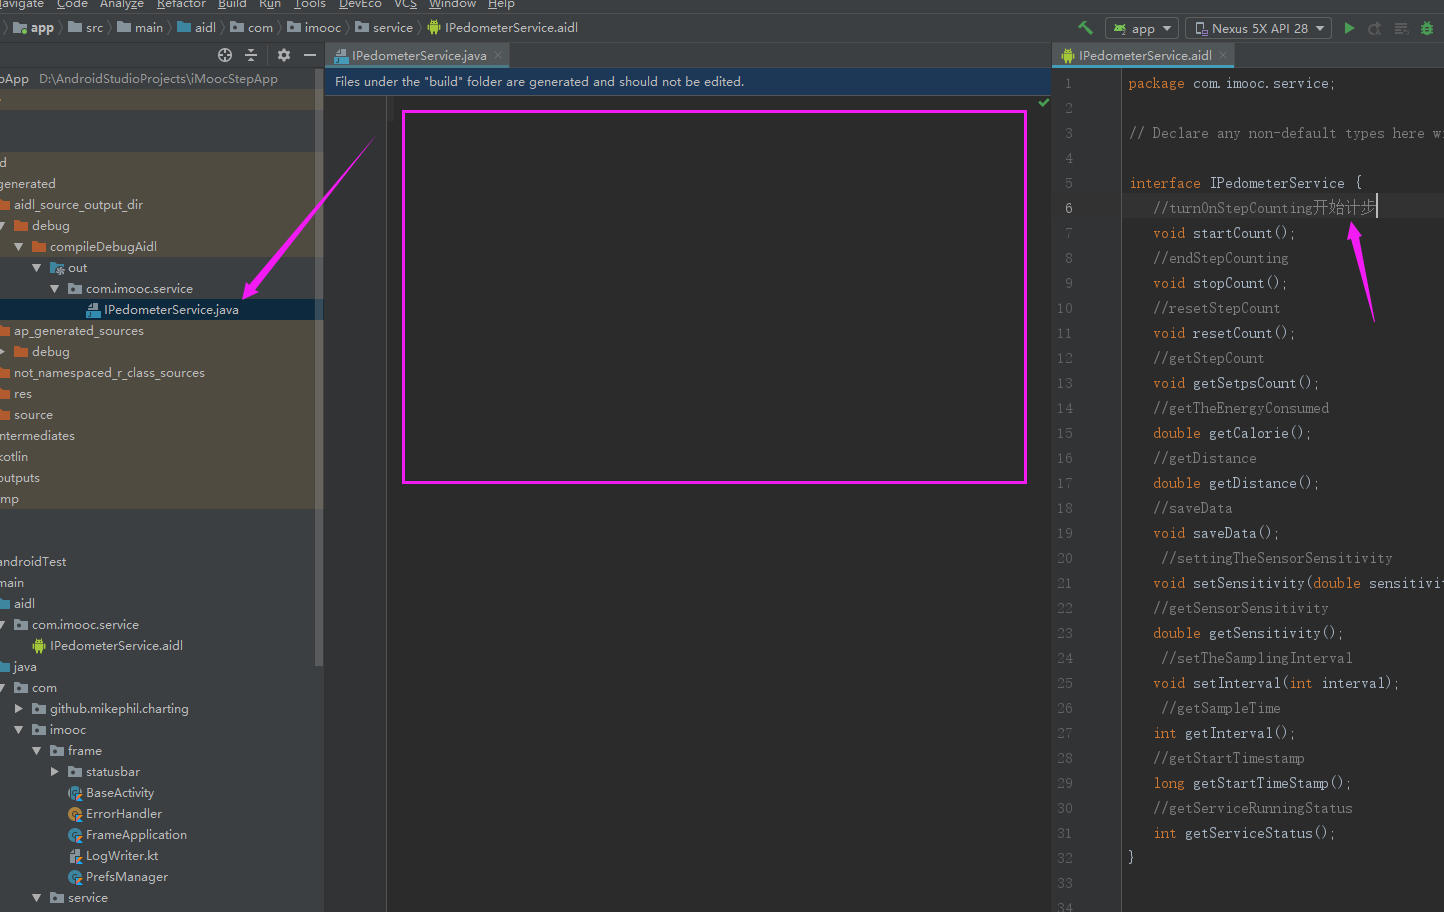The image size is (1444, 912).
Task: Collapse the 'out' folder arrow
Action: point(36,268)
